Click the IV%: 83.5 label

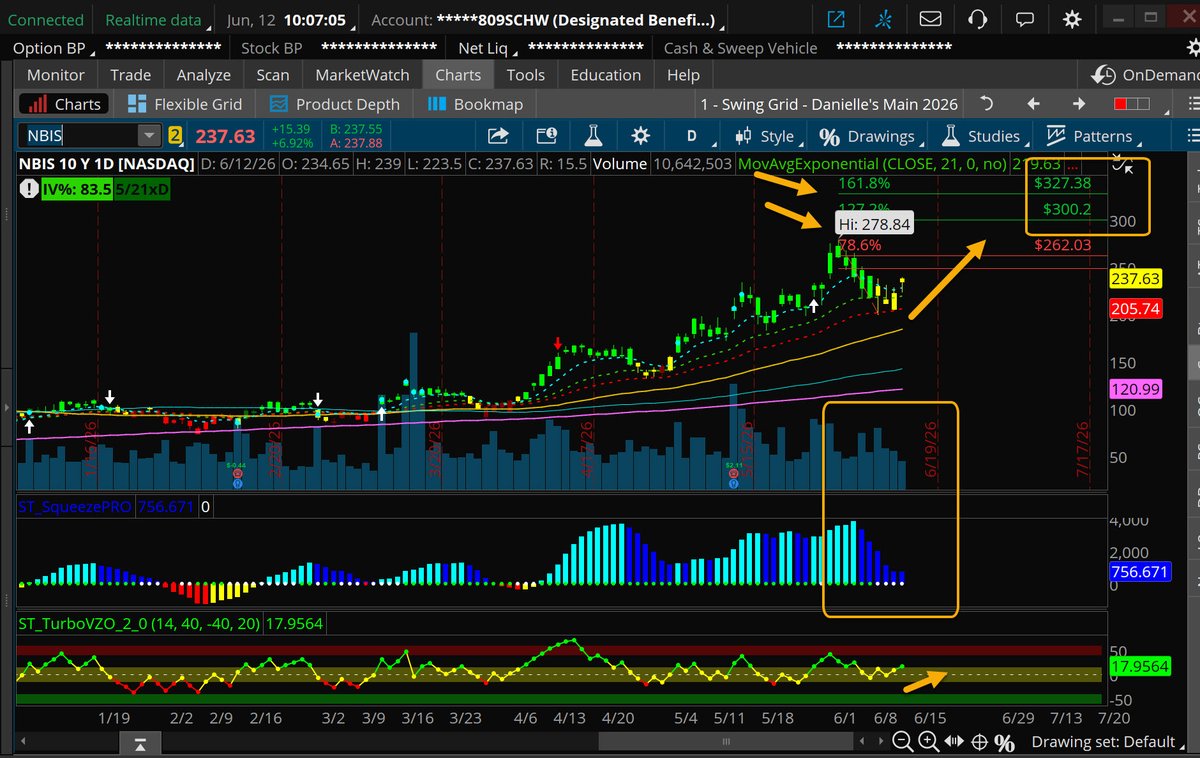point(75,189)
